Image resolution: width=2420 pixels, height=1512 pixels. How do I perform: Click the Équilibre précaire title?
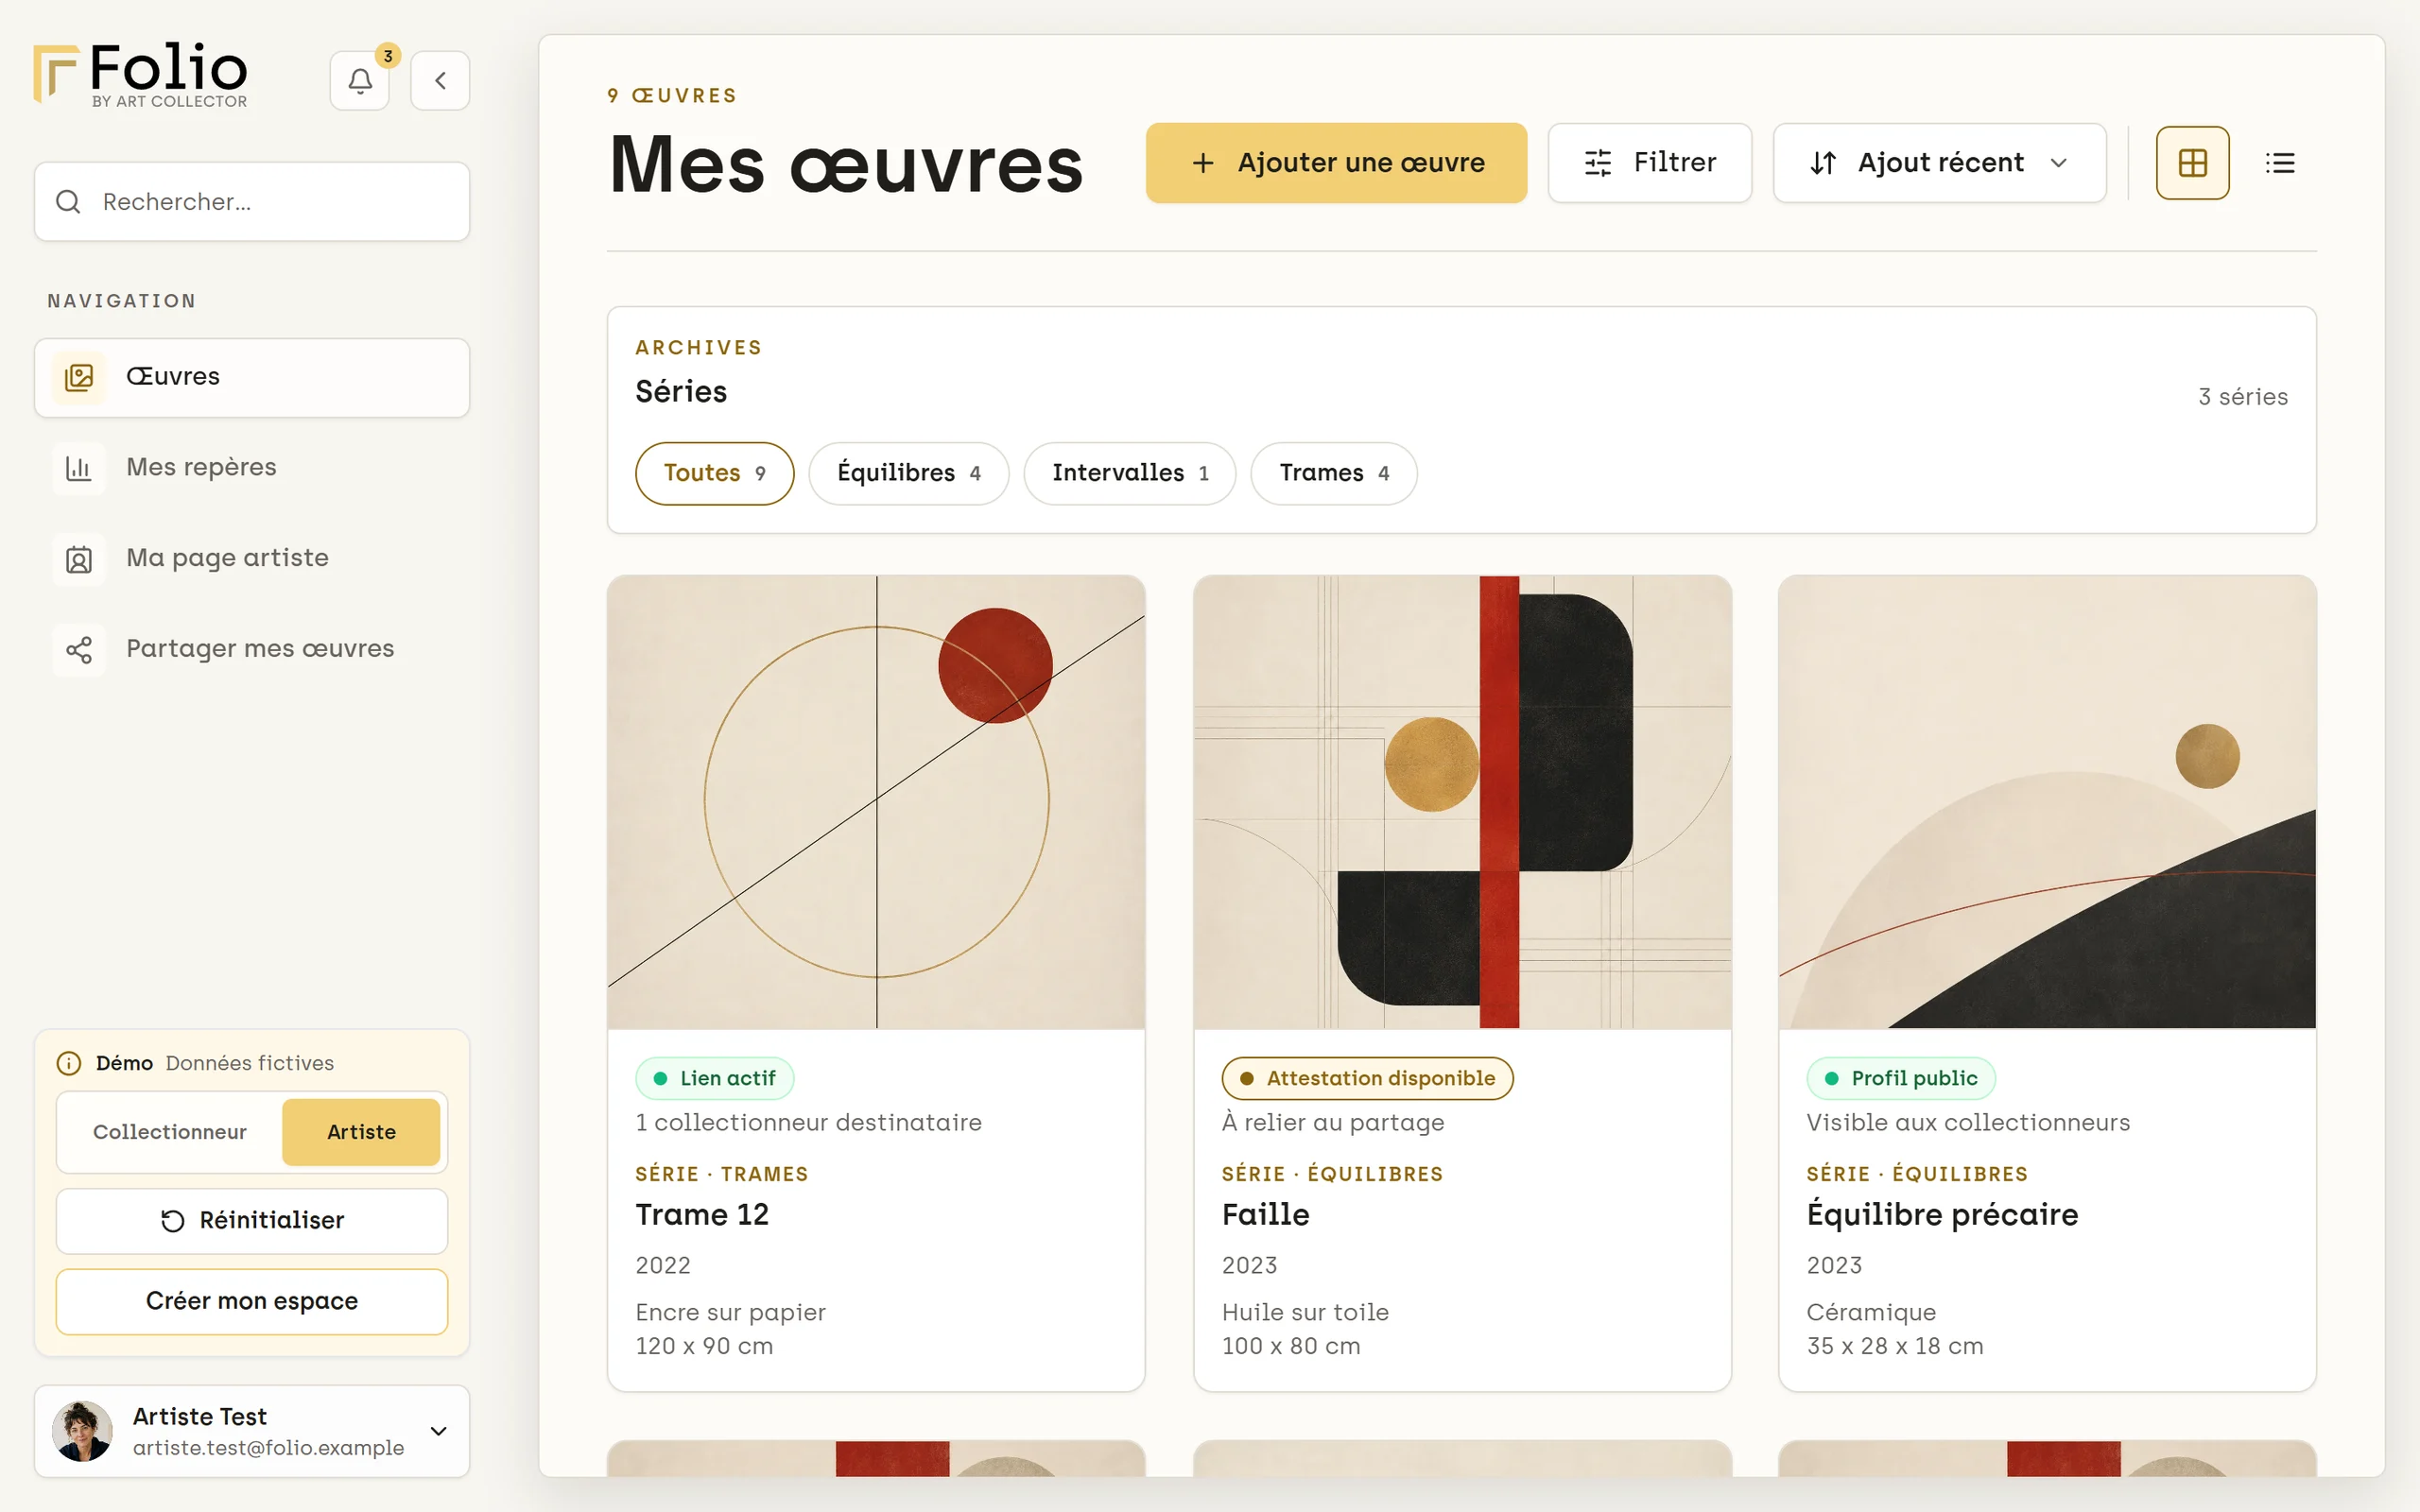pyautogui.click(x=1942, y=1215)
